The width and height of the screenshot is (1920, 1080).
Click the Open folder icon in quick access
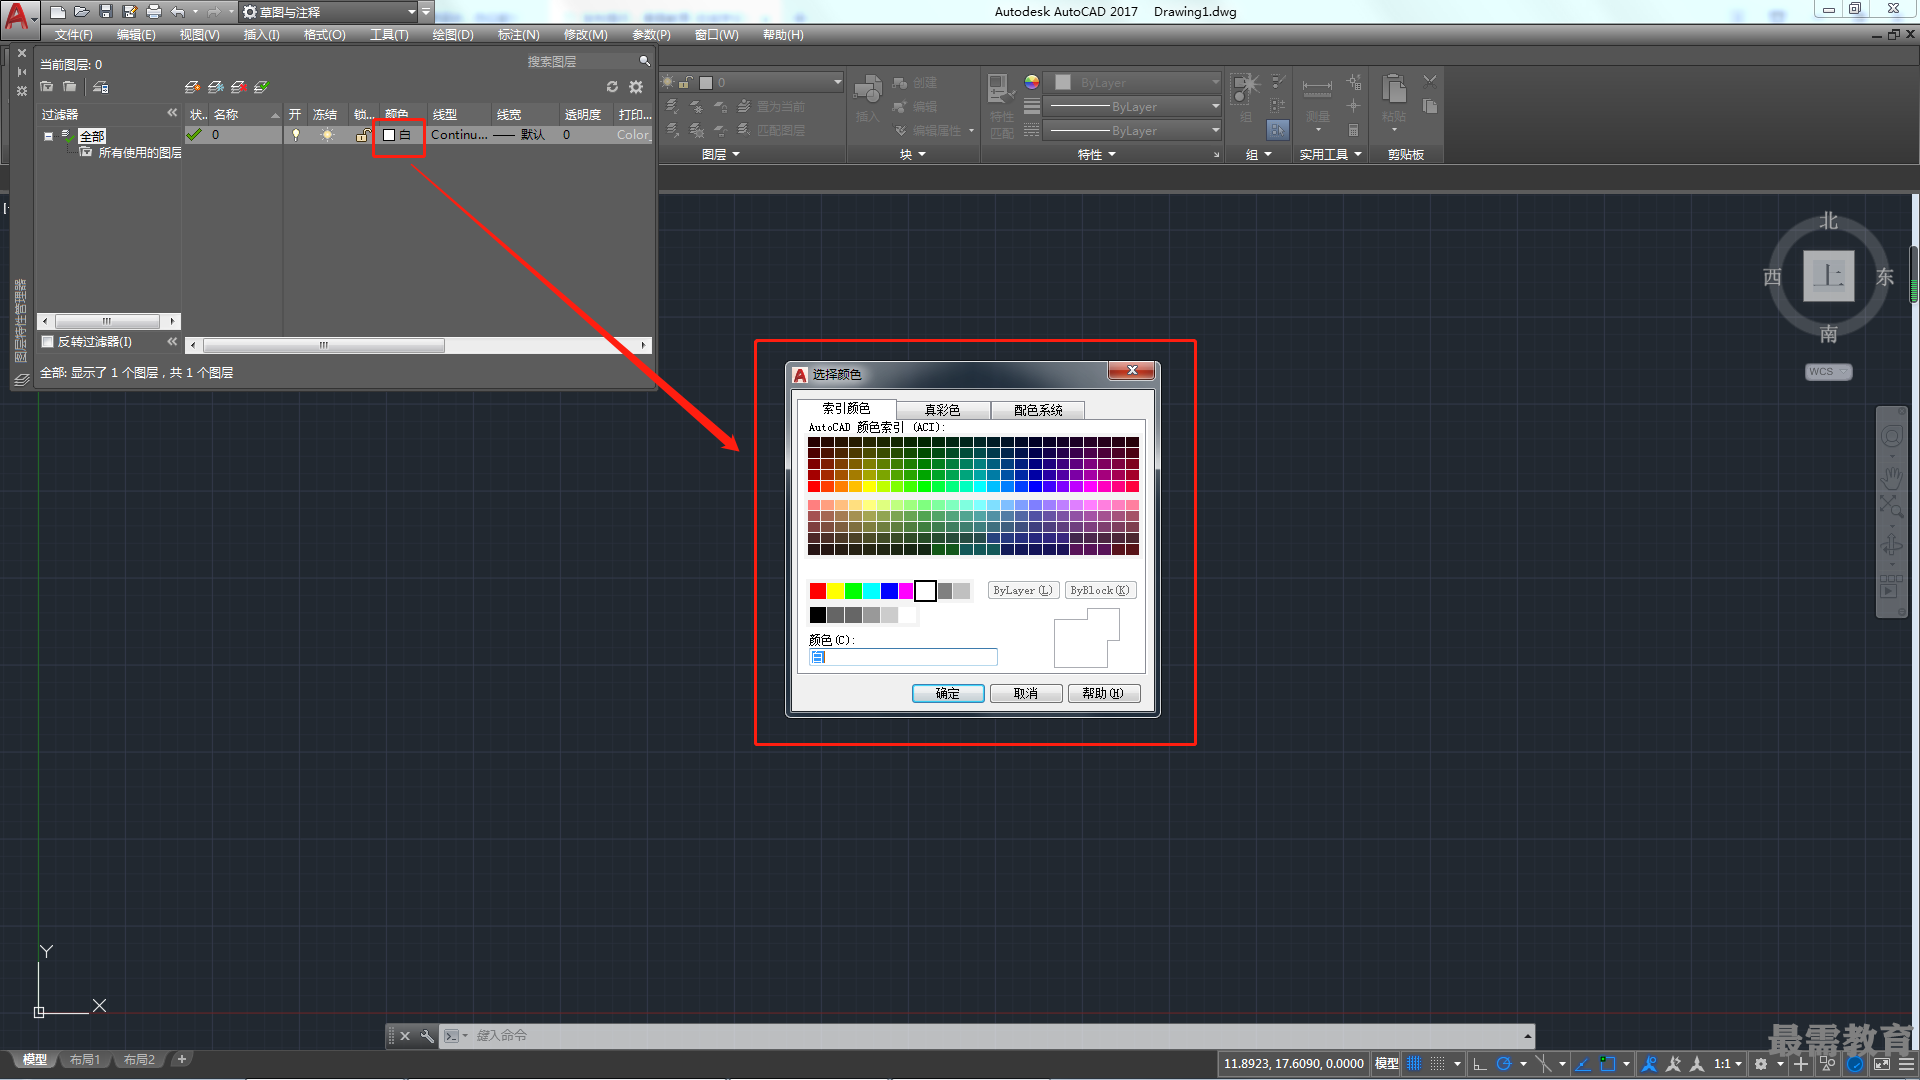(x=81, y=12)
